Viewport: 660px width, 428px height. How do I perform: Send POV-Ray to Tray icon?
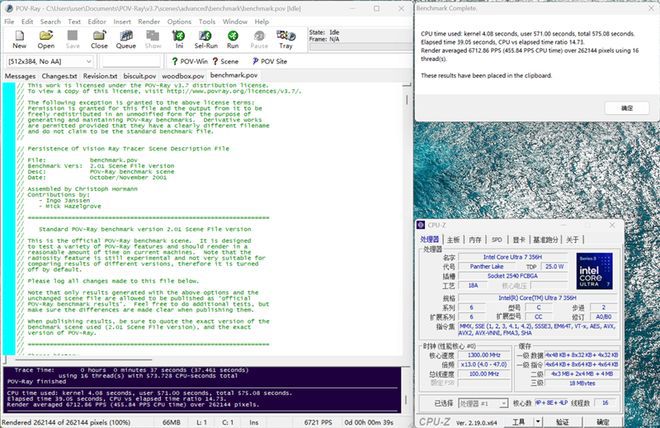286,40
